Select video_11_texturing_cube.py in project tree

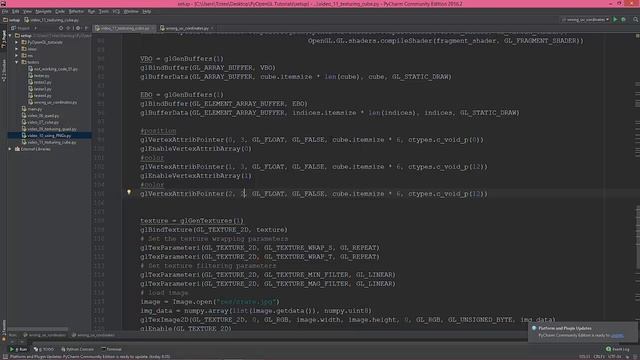49,142
